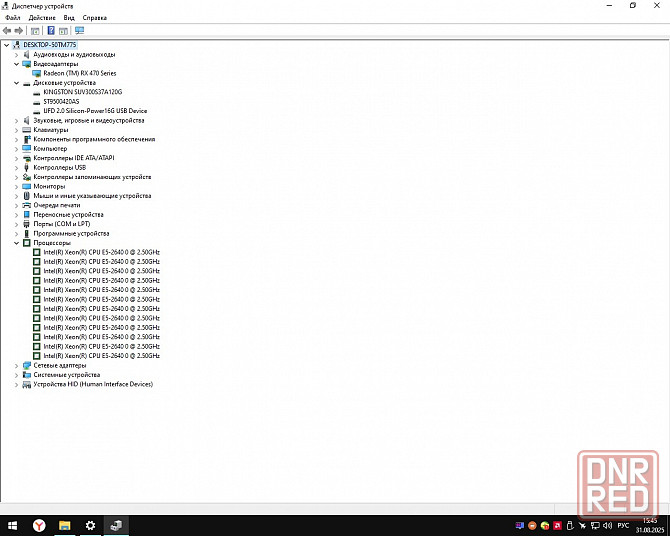Click the scan hardware monitor toolbar icon
Screen dimensions: 670x536
80,31
